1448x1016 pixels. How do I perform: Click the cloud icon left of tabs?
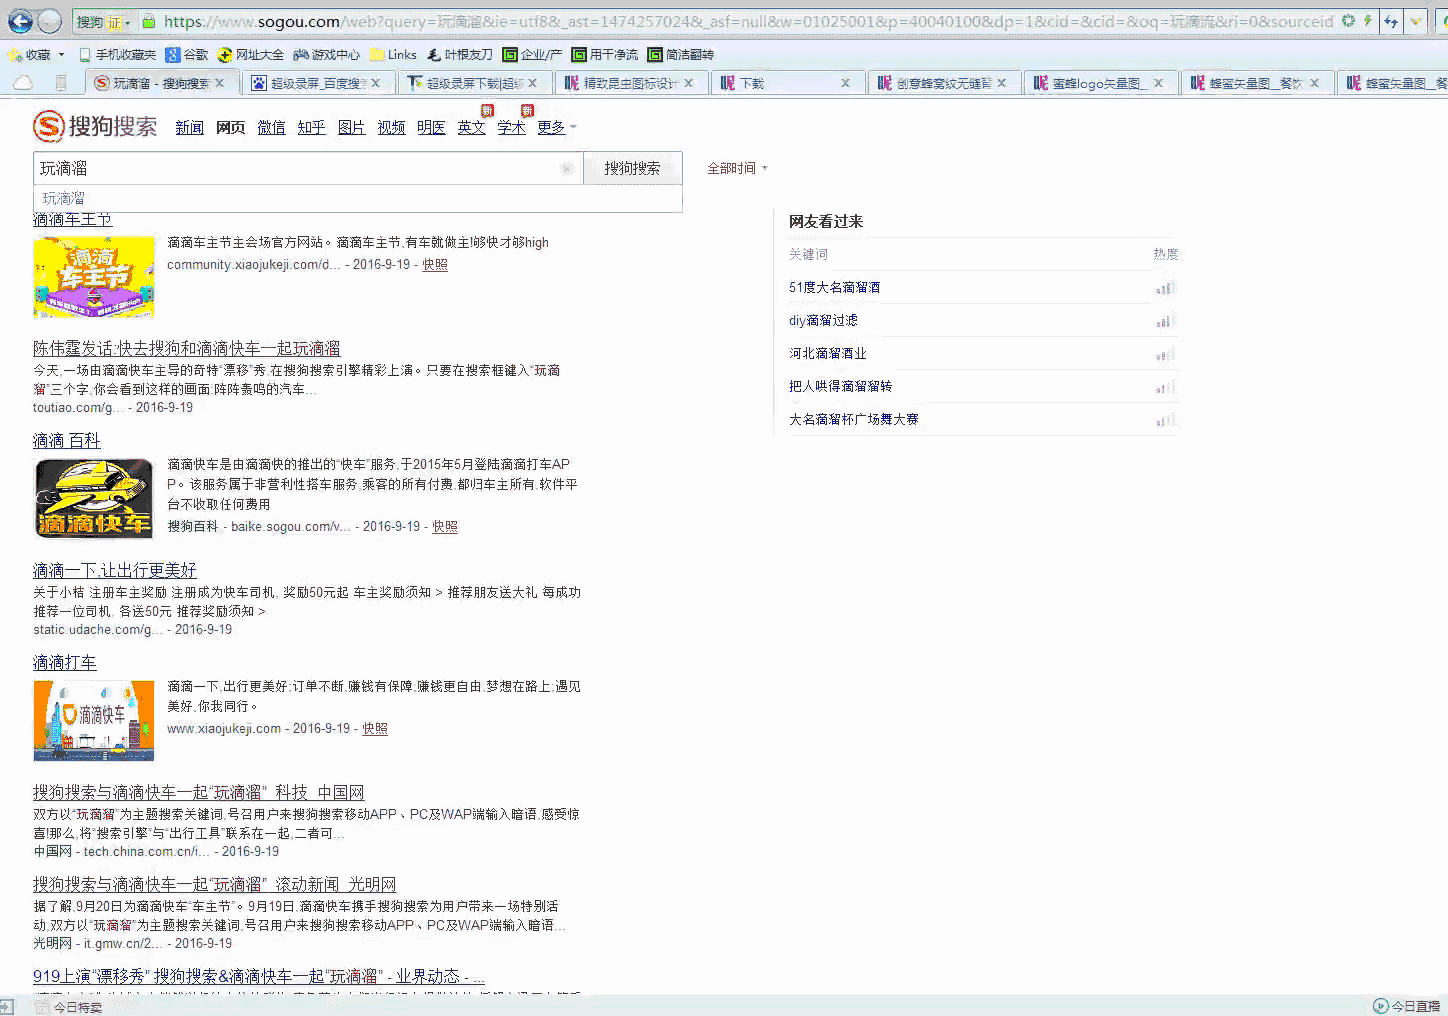coord(22,83)
